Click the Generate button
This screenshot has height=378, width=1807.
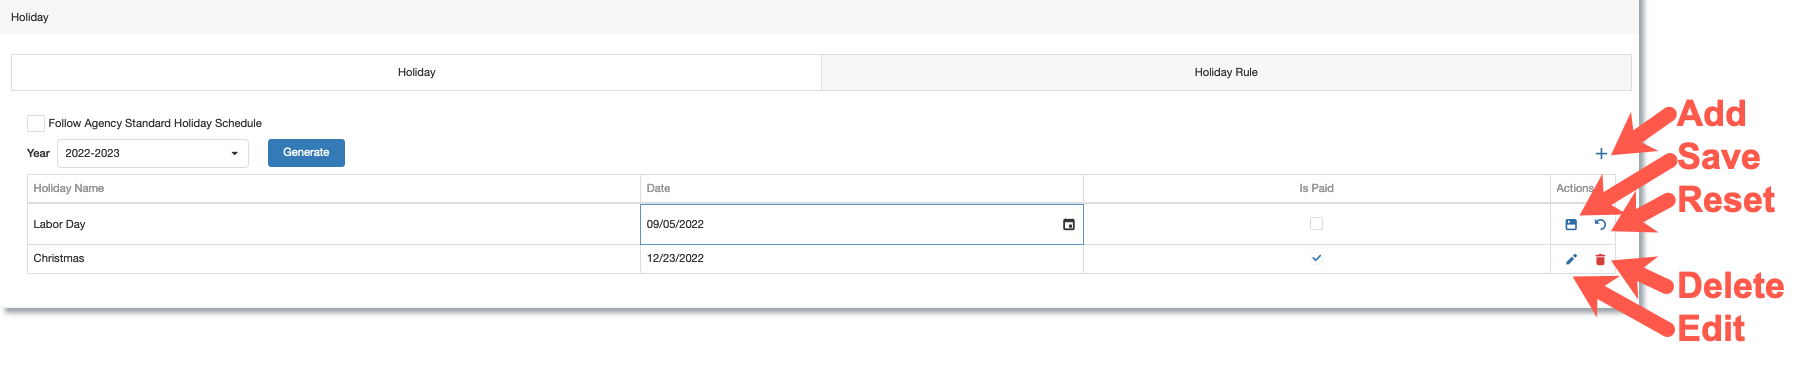(306, 153)
